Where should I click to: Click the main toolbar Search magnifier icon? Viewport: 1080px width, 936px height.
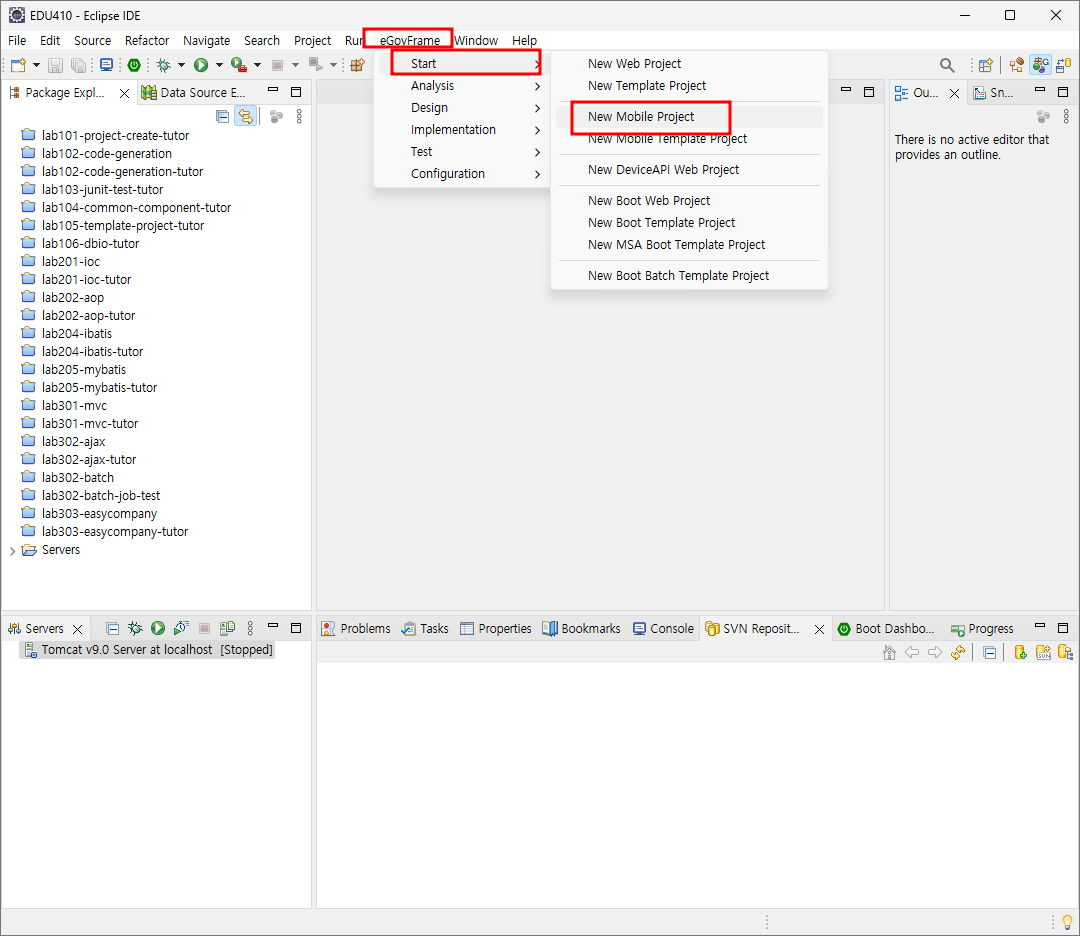tap(947, 65)
